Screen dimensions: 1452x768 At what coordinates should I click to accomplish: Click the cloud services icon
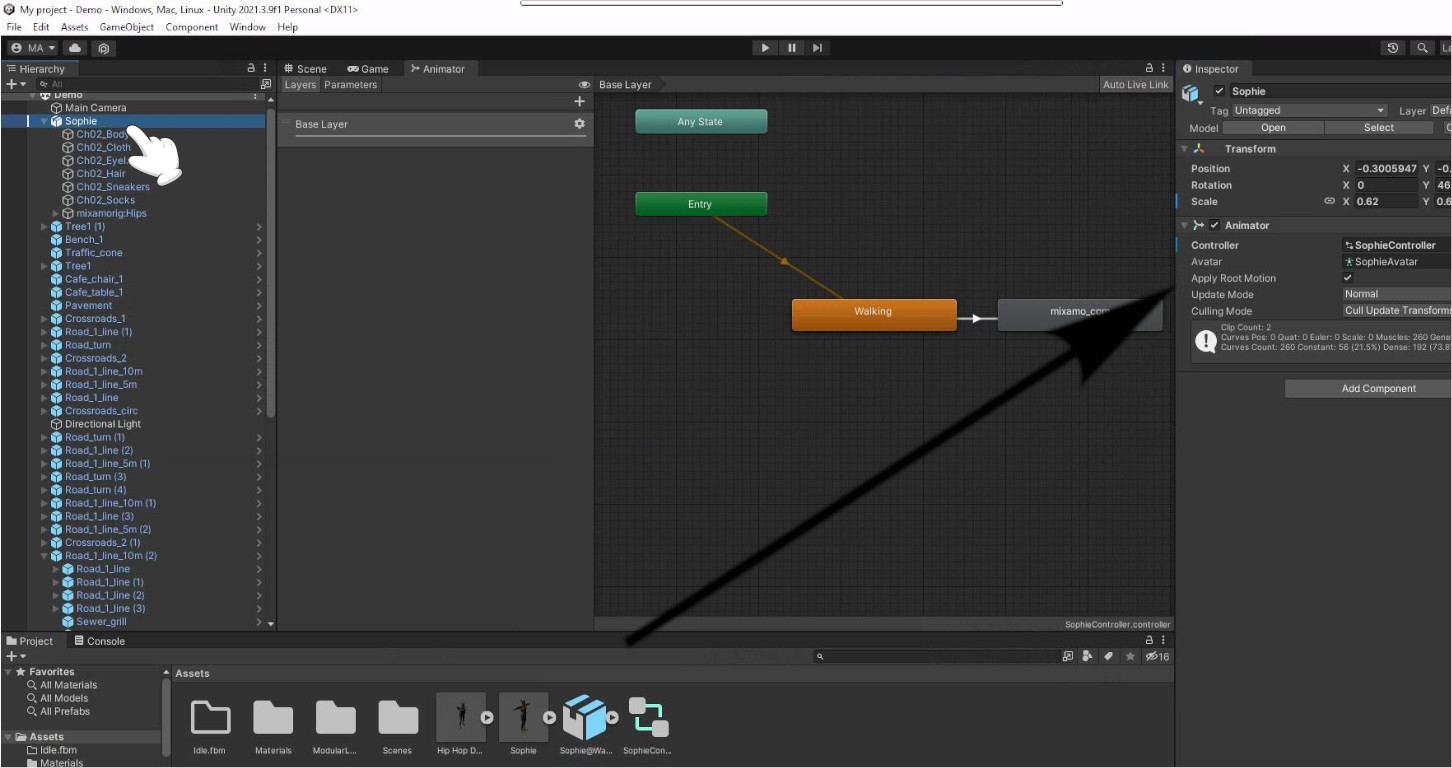75,48
